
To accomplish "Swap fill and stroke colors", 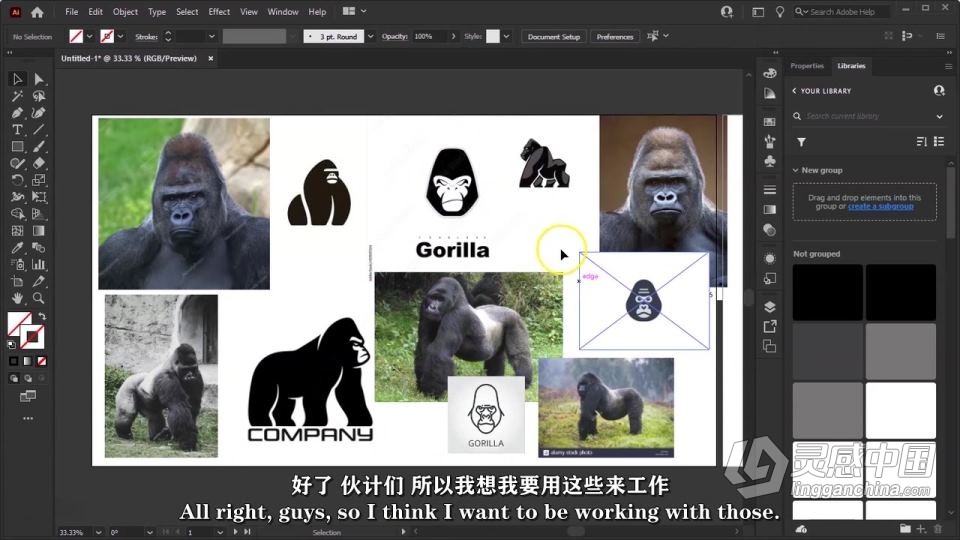I will (42, 317).
